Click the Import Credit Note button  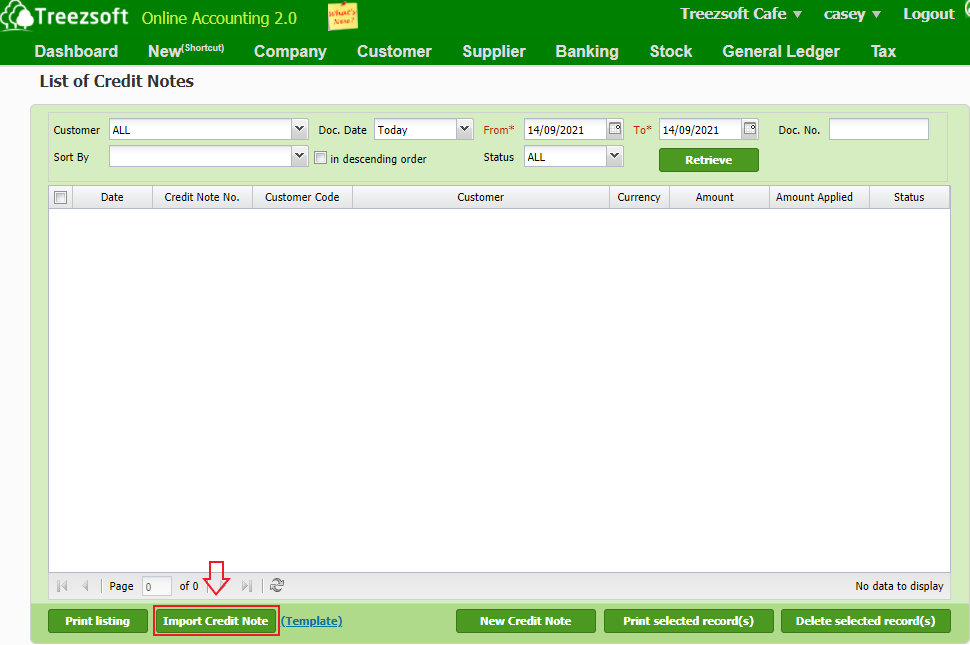216,621
